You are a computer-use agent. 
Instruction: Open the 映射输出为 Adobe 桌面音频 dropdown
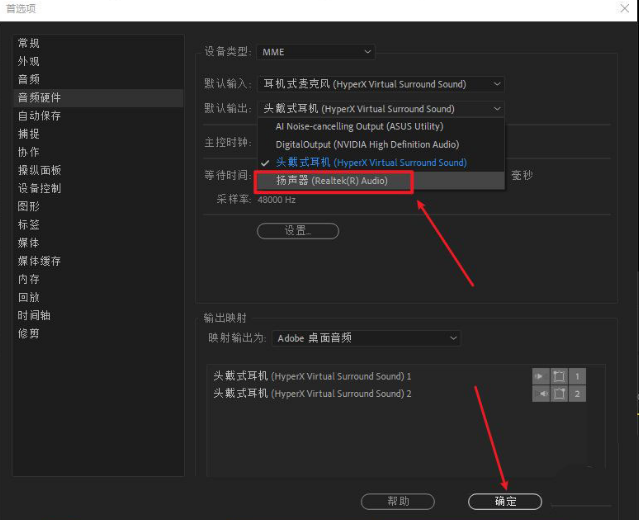point(366,338)
